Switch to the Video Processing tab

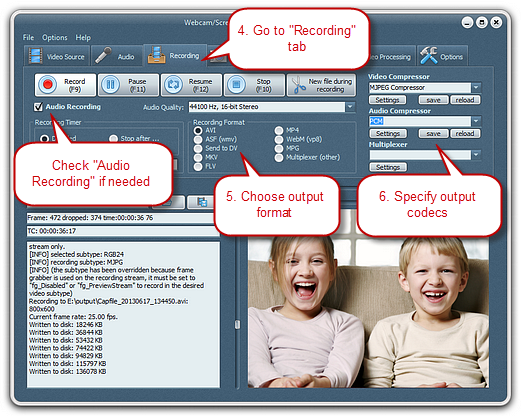click(x=392, y=57)
